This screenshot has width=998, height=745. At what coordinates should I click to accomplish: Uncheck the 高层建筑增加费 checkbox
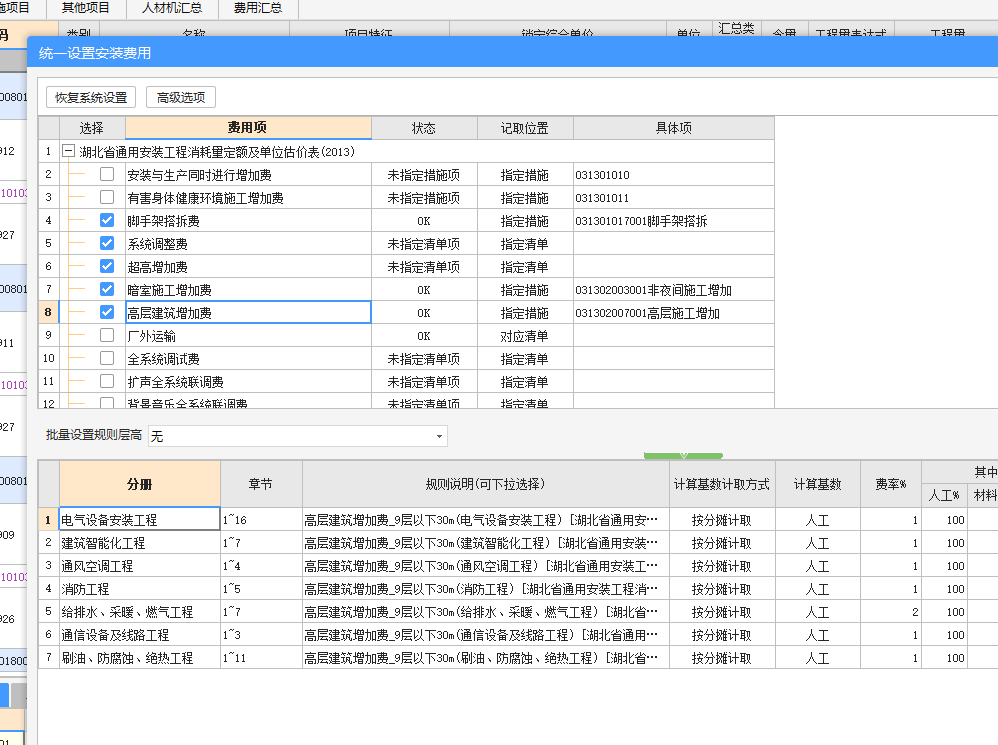point(107,312)
